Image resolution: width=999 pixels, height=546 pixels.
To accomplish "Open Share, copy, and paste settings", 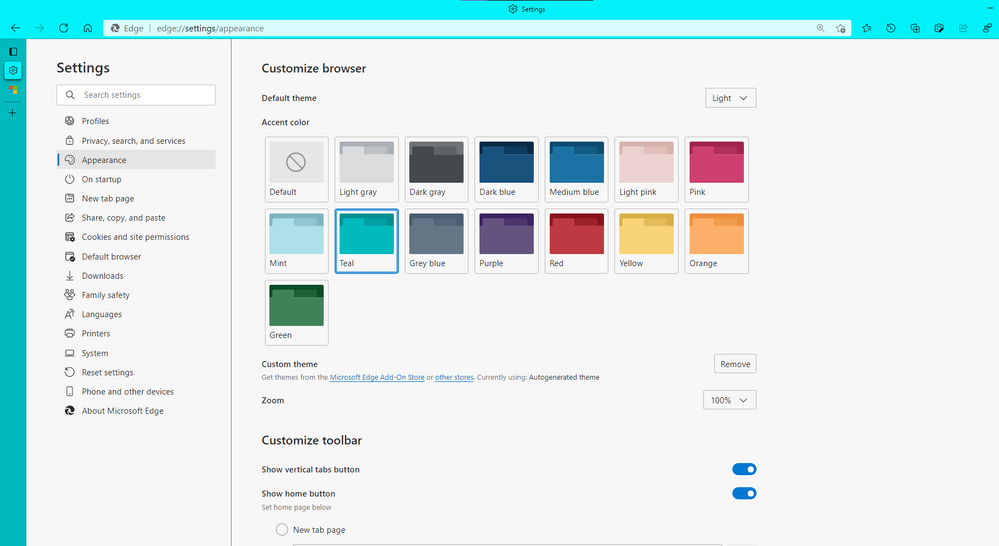I will tap(136, 217).
